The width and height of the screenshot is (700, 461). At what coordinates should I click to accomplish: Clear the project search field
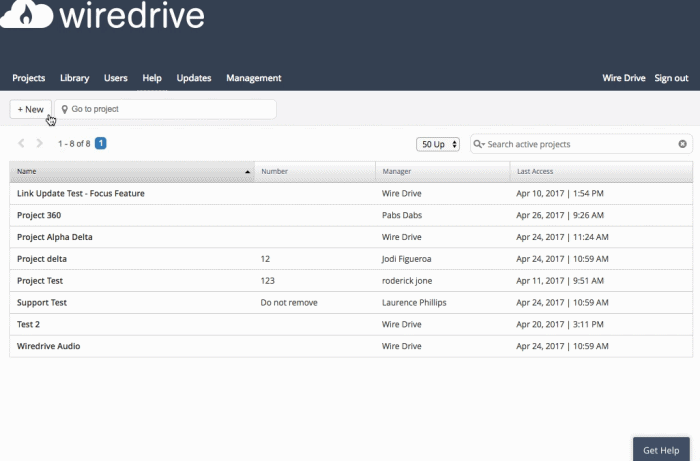(682, 144)
